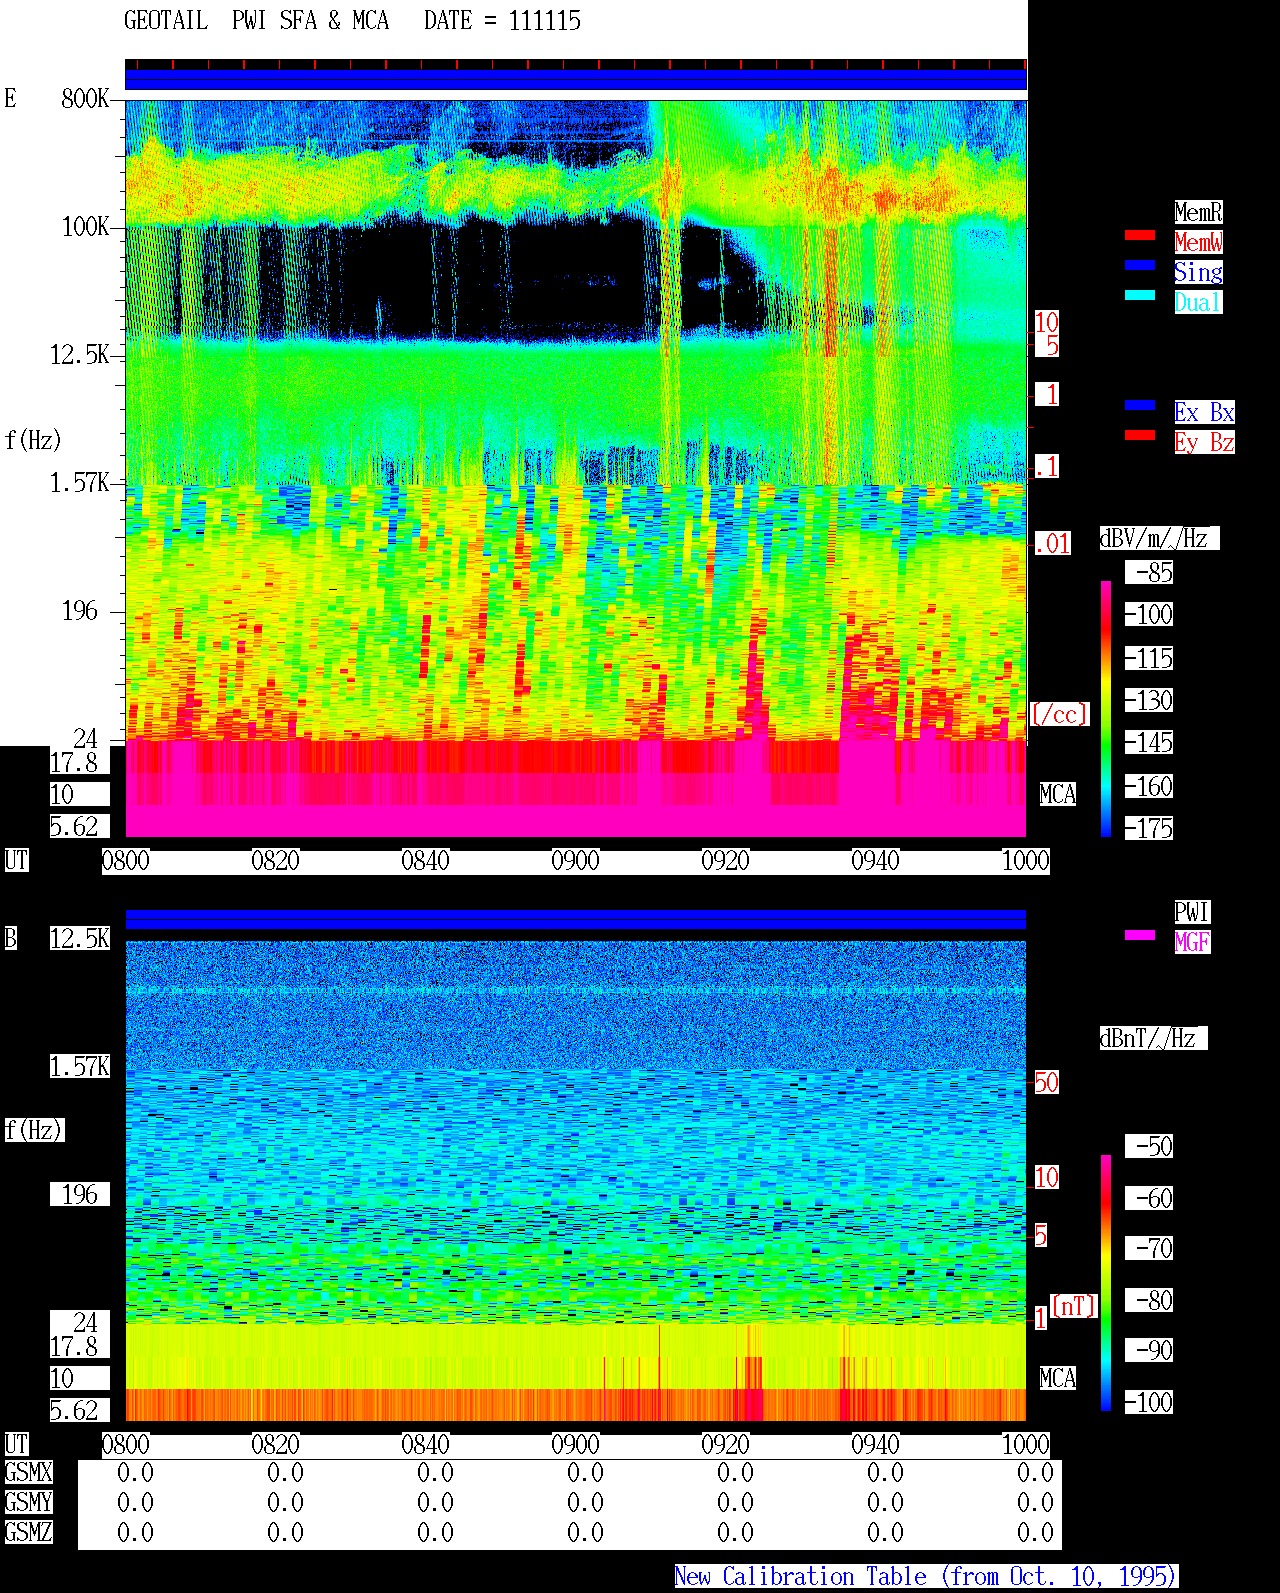Click the blue mode bar above E spectrogram
1280x1593 pixels.
(x=575, y=79)
